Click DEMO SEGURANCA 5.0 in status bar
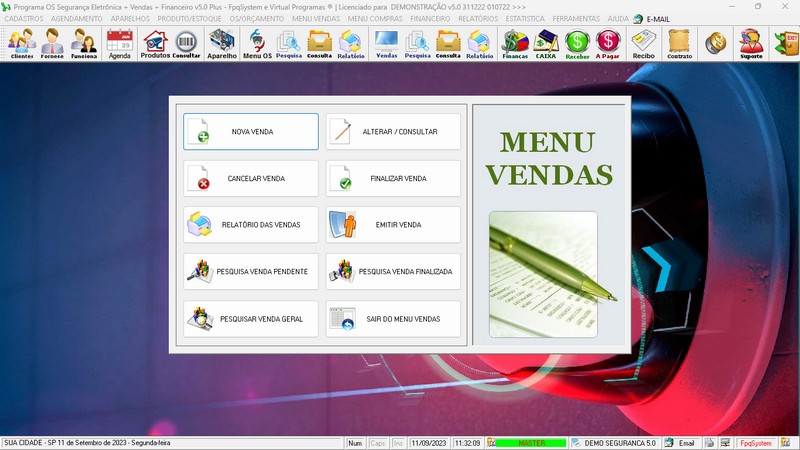The height and width of the screenshot is (450, 800). (x=619, y=443)
